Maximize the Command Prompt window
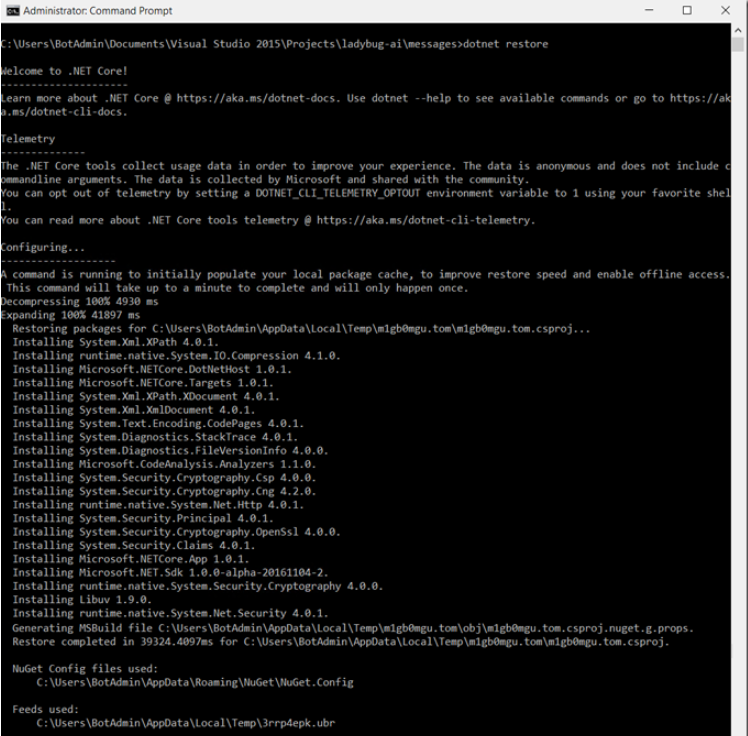This screenshot has width=748, height=736. pos(687,10)
